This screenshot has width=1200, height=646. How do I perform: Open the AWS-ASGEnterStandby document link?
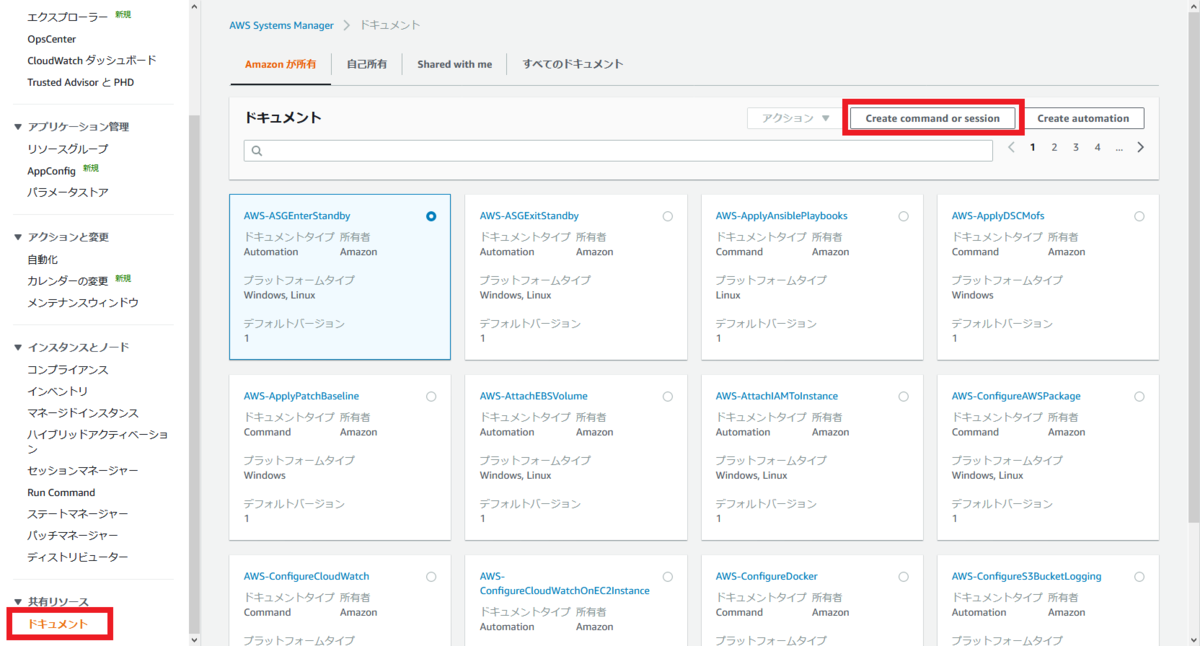coord(297,216)
